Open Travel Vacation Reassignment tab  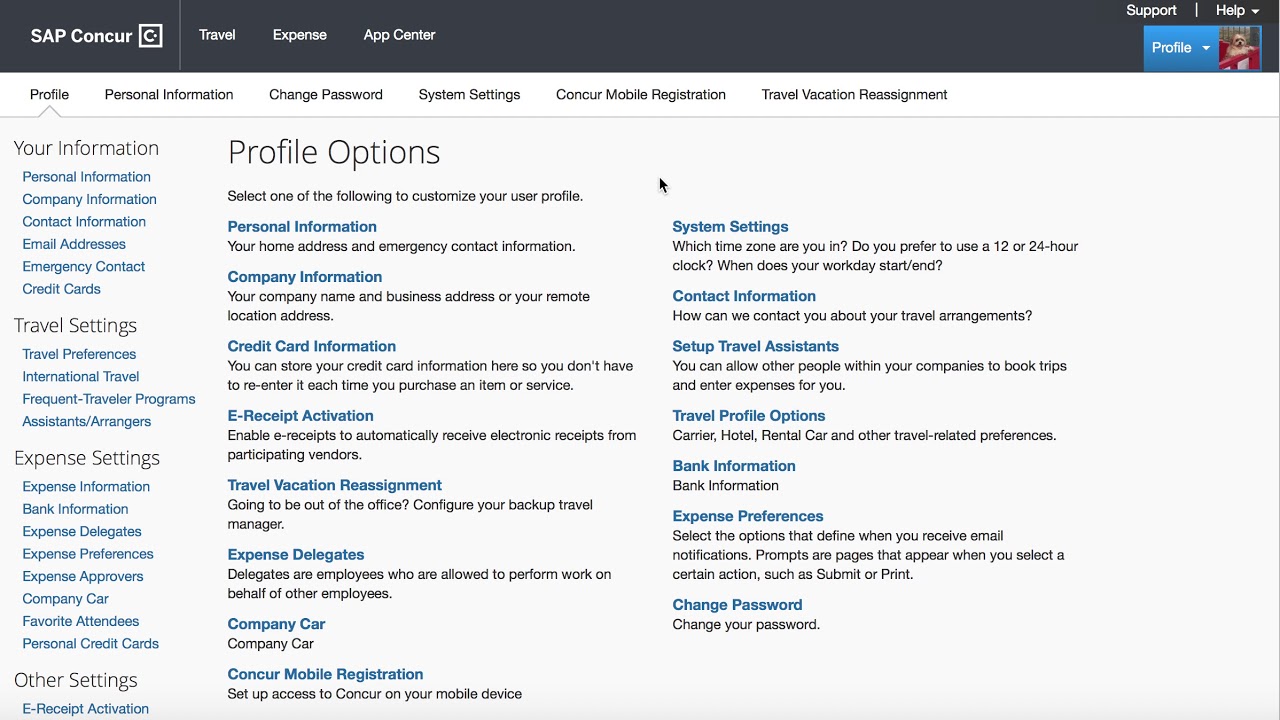tap(854, 95)
